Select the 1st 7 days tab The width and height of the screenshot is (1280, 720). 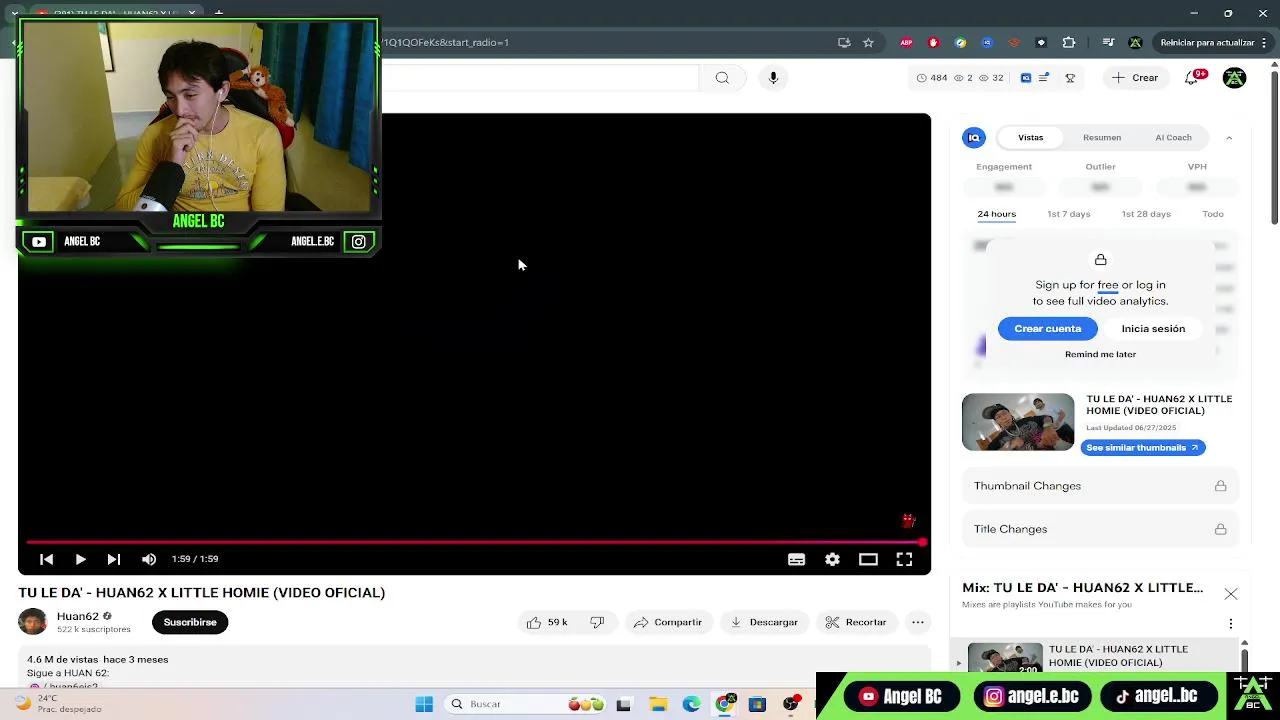coord(1068,214)
